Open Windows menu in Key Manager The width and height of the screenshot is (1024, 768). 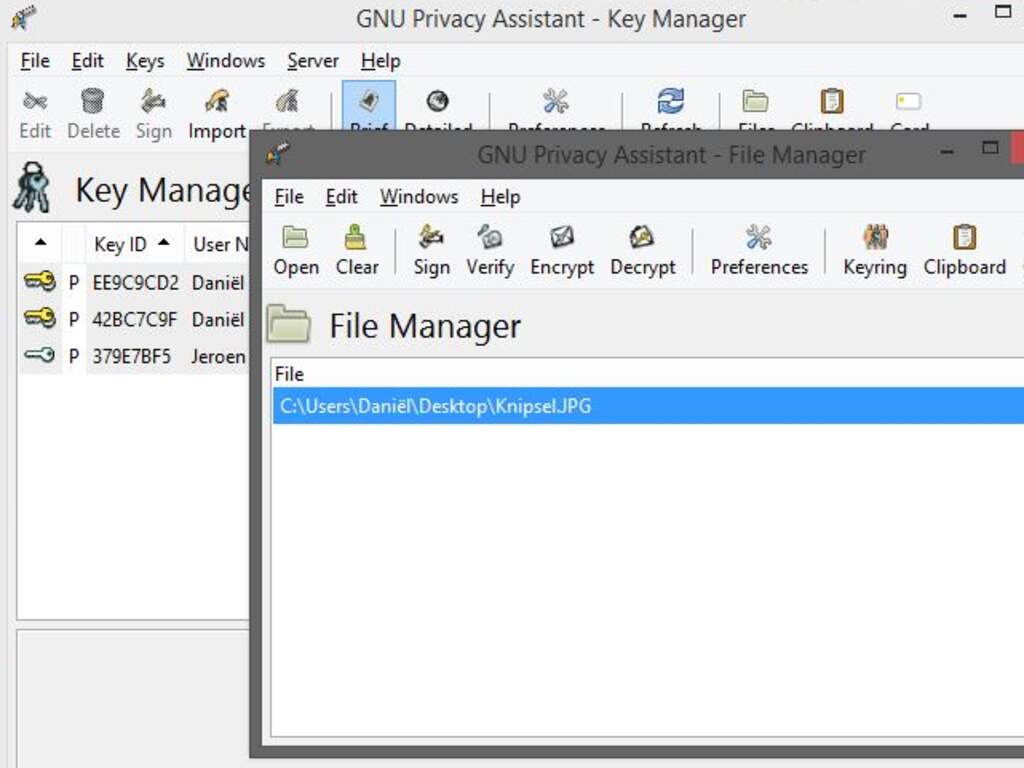pyautogui.click(x=226, y=61)
